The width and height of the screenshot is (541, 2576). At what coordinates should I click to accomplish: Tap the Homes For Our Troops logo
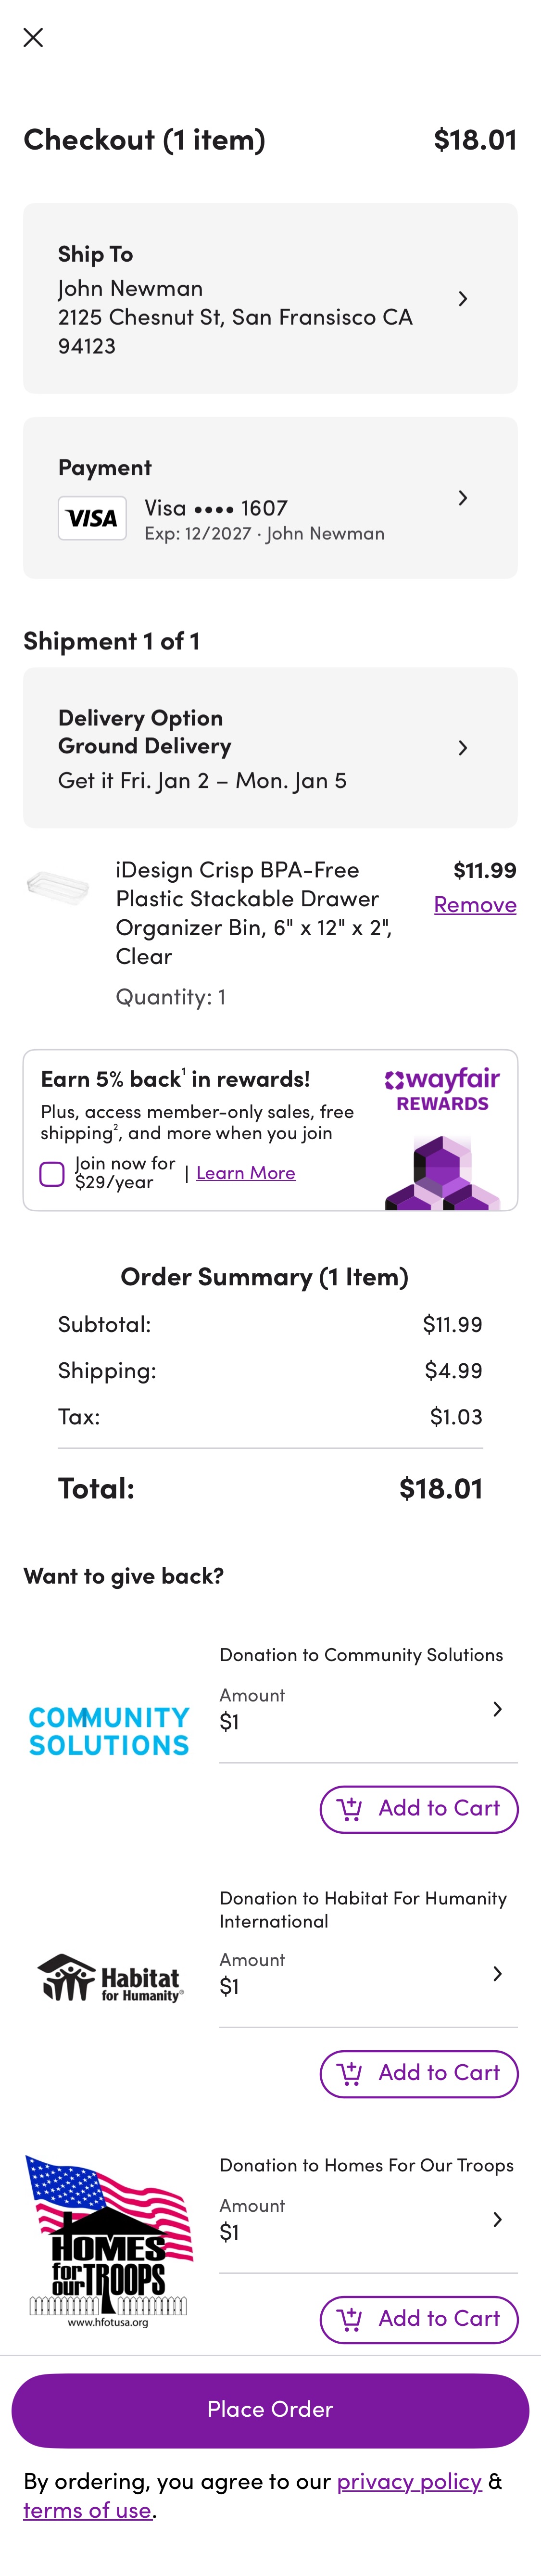pyautogui.click(x=109, y=2241)
